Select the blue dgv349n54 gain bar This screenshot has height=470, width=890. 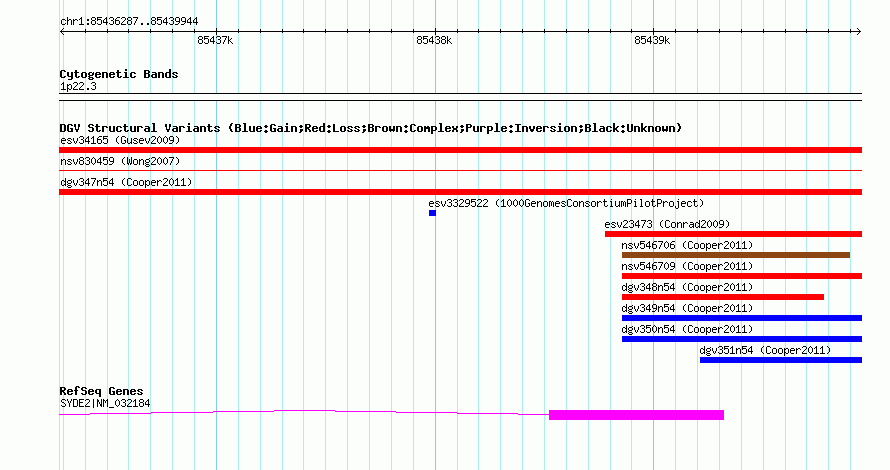coord(742,318)
